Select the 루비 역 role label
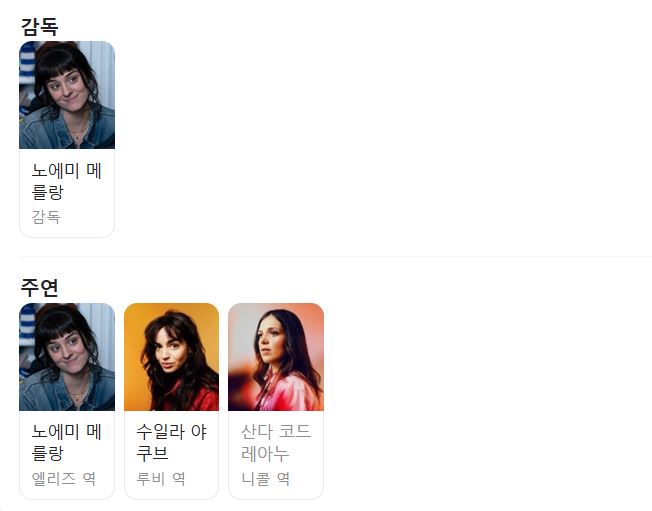652x511 pixels. click(161, 479)
